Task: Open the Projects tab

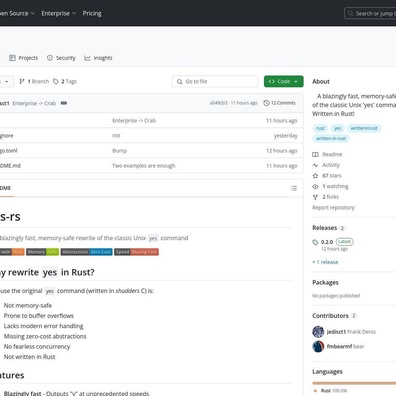Action: pyautogui.click(x=24, y=58)
